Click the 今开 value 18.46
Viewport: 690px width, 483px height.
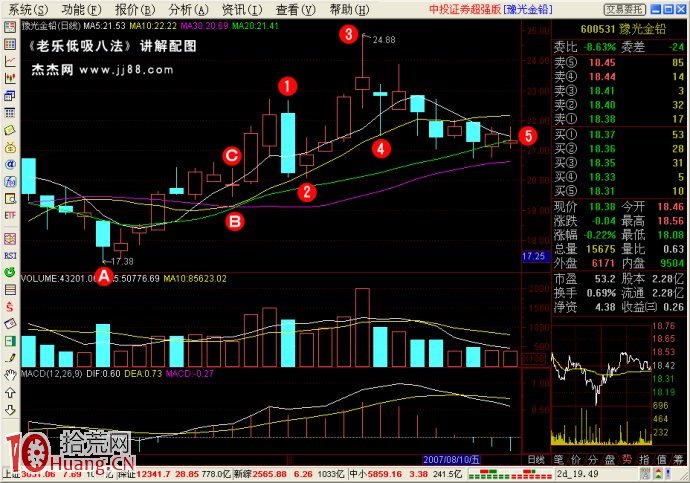point(671,207)
